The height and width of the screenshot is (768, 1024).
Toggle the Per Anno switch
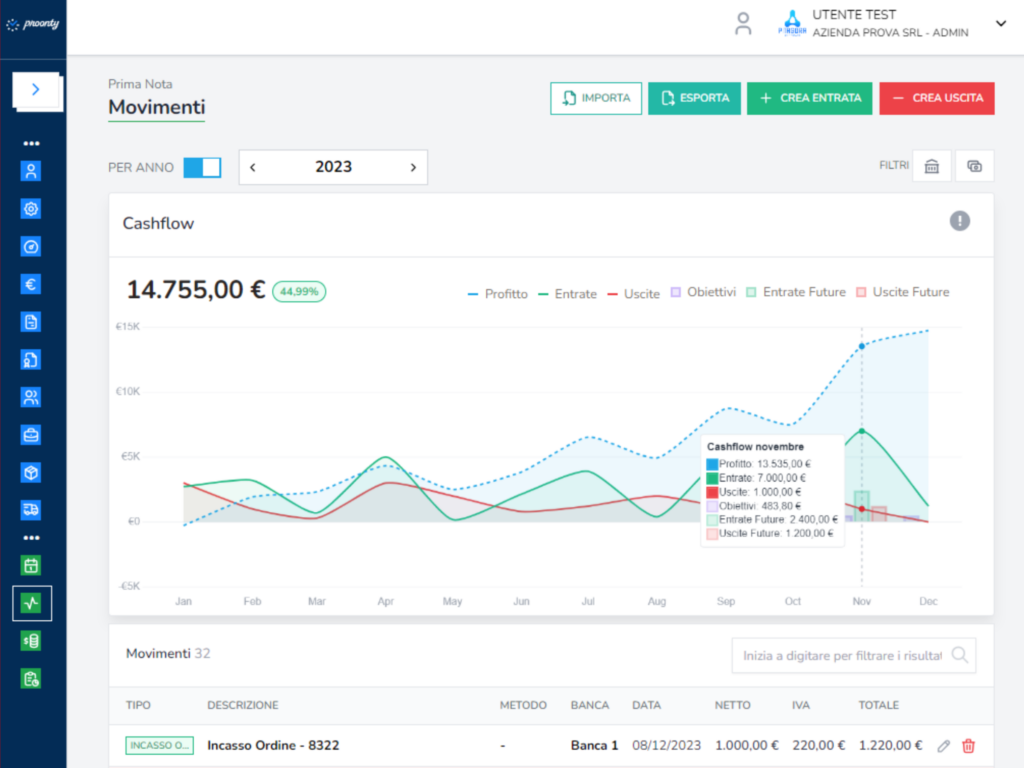202,167
